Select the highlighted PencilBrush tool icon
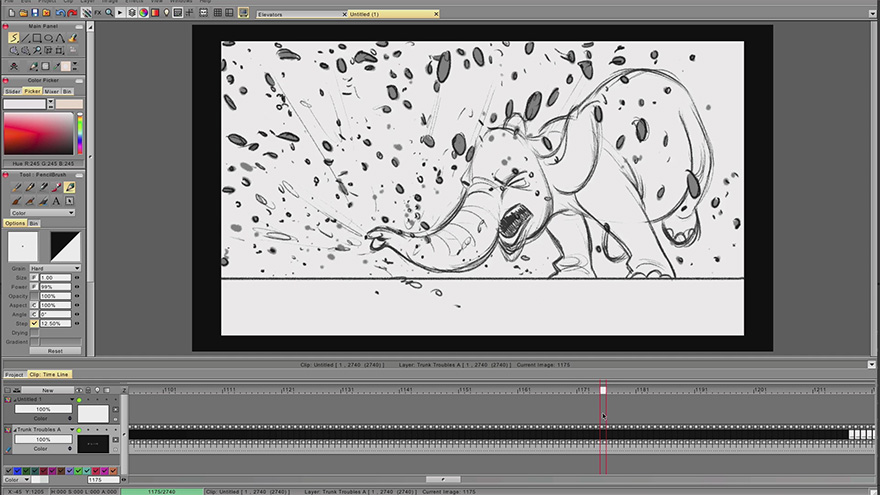The image size is (880, 495). pos(70,187)
